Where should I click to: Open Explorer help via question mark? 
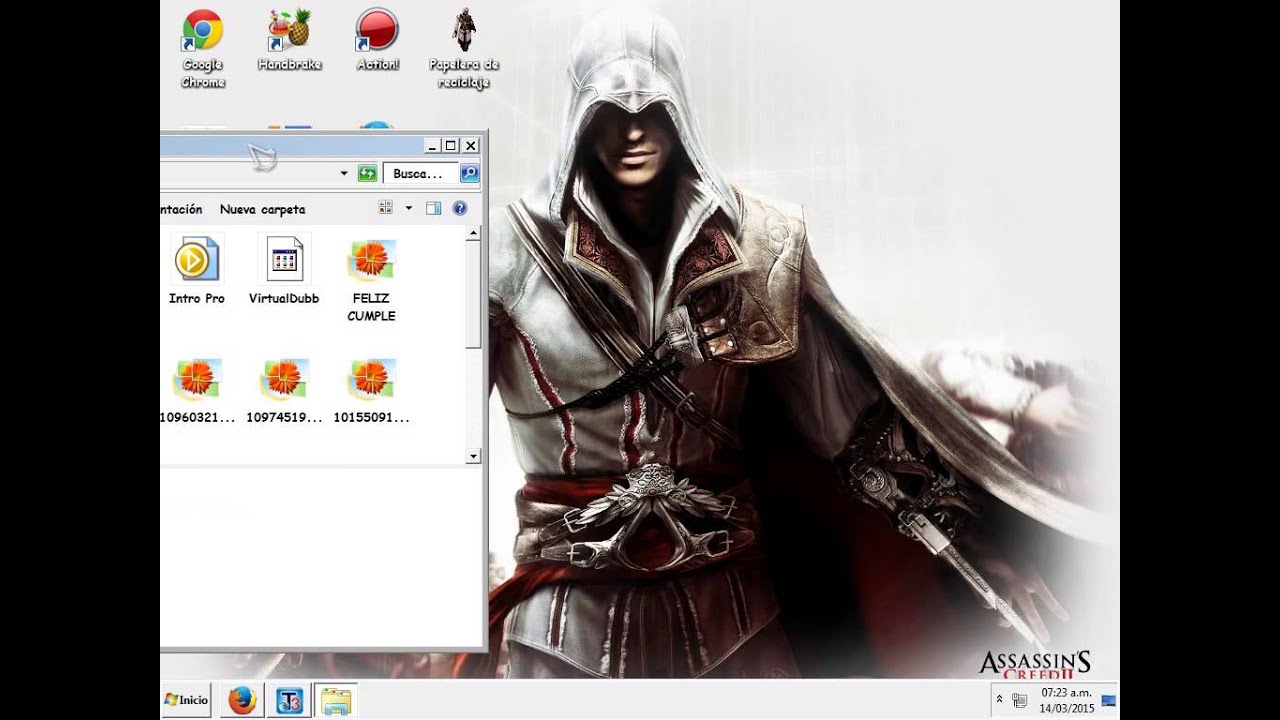(x=460, y=208)
